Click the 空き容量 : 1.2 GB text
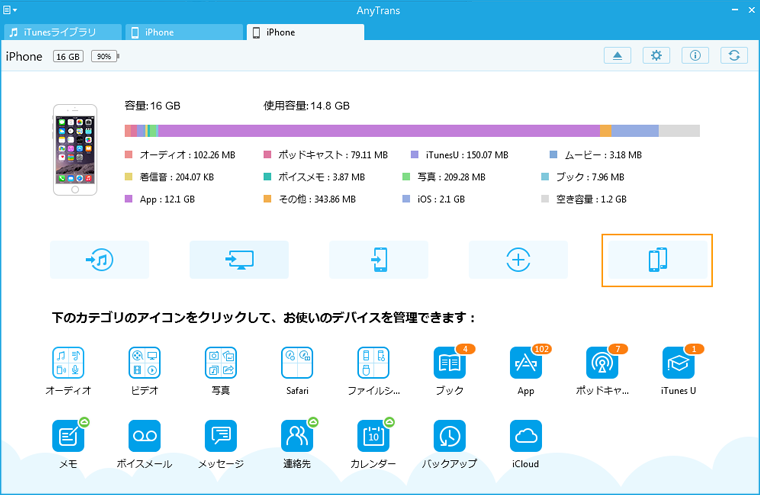This screenshot has height=495, width=760. click(x=591, y=199)
